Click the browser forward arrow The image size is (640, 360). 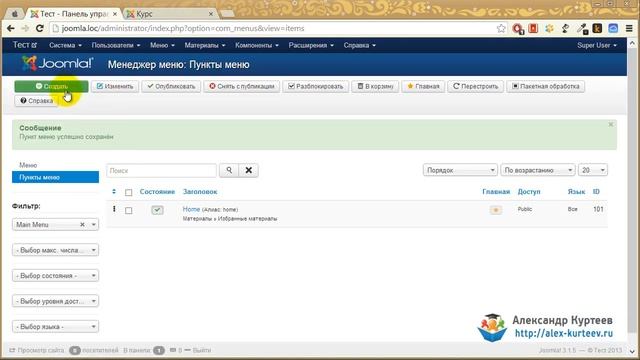click(x=25, y=29)
